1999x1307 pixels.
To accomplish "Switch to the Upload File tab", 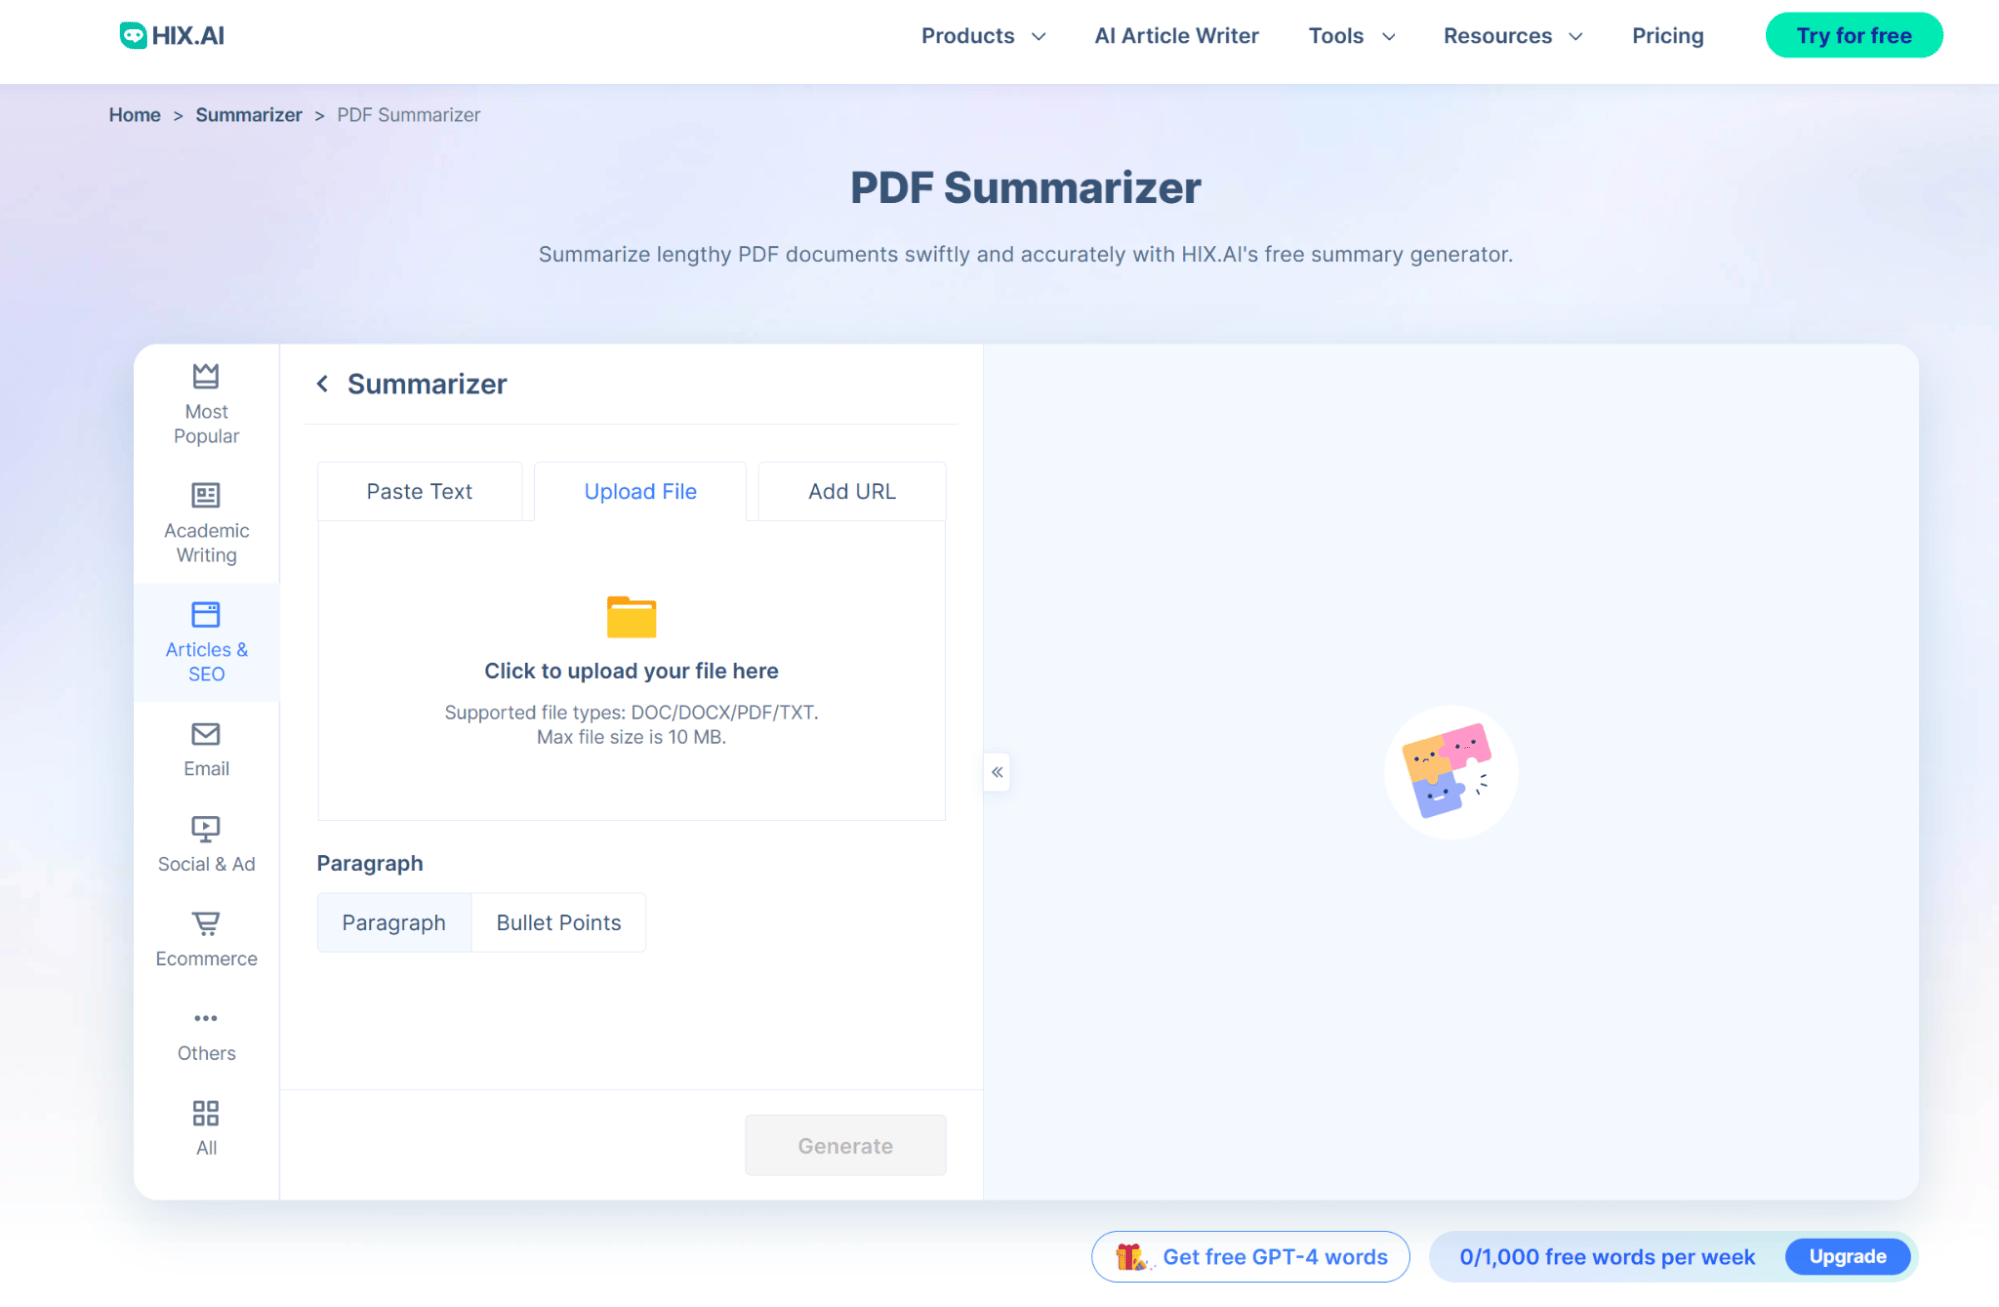I will [x=640, y=491].
